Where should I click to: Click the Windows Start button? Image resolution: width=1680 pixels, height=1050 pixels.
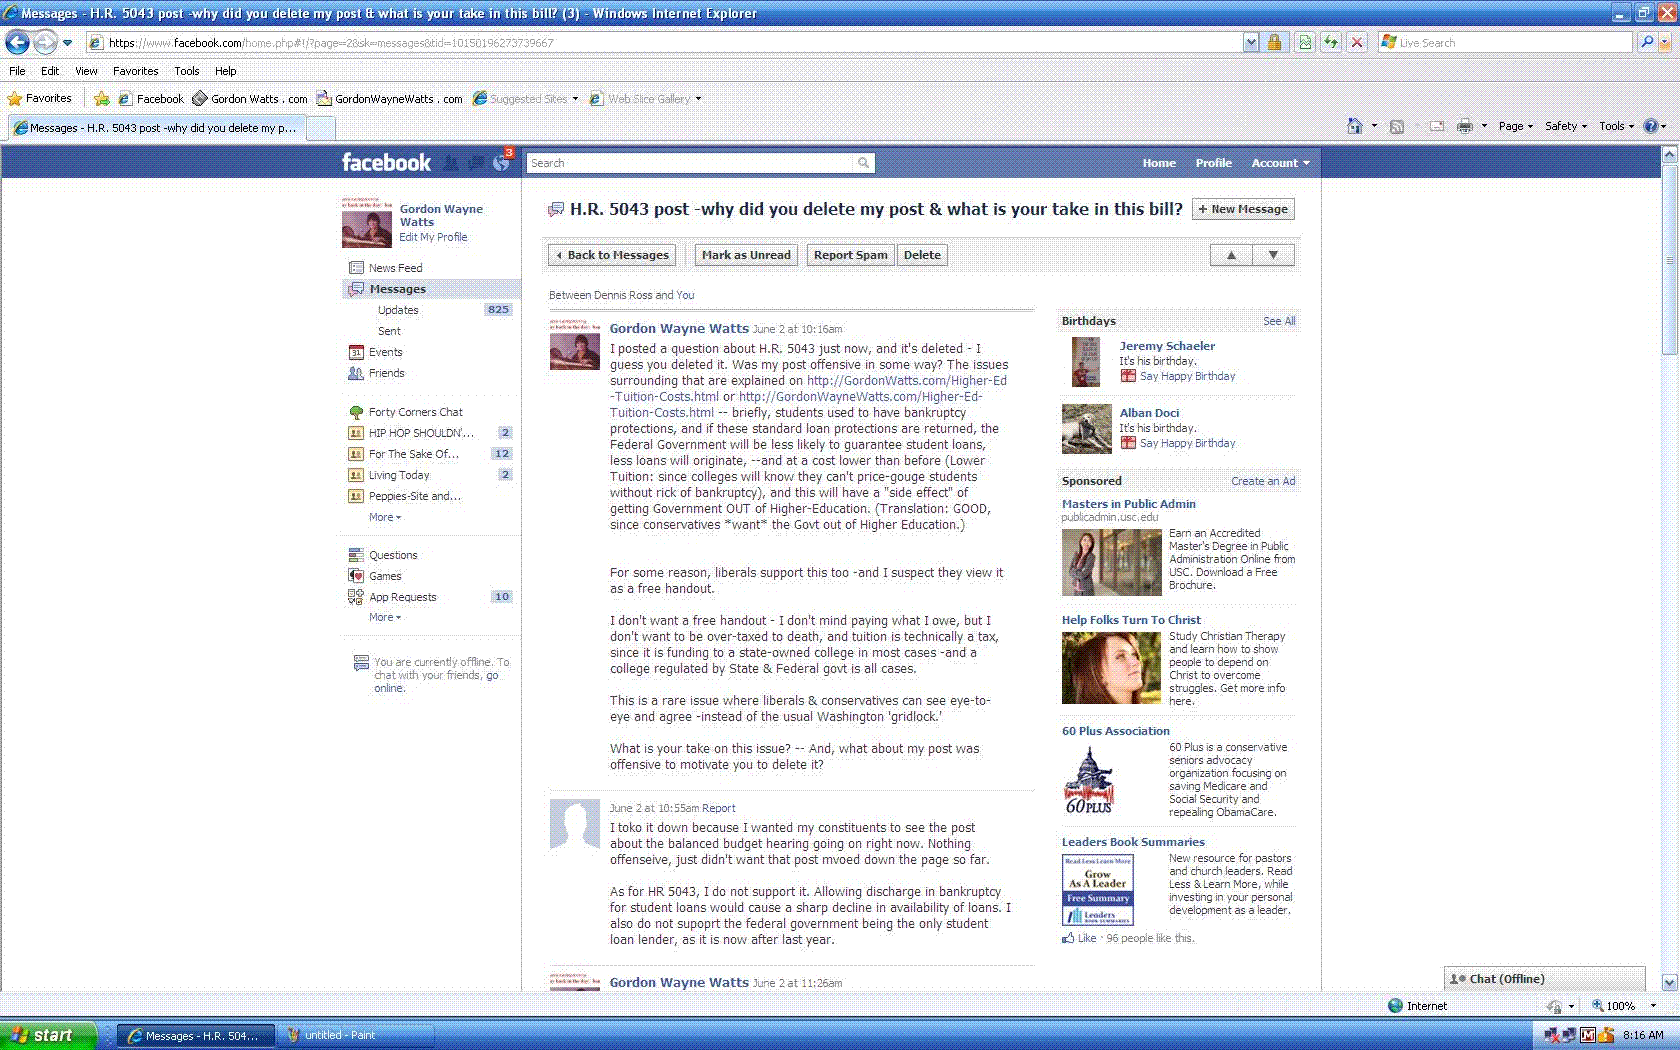pyautogui.click(x=49, y=1035)
